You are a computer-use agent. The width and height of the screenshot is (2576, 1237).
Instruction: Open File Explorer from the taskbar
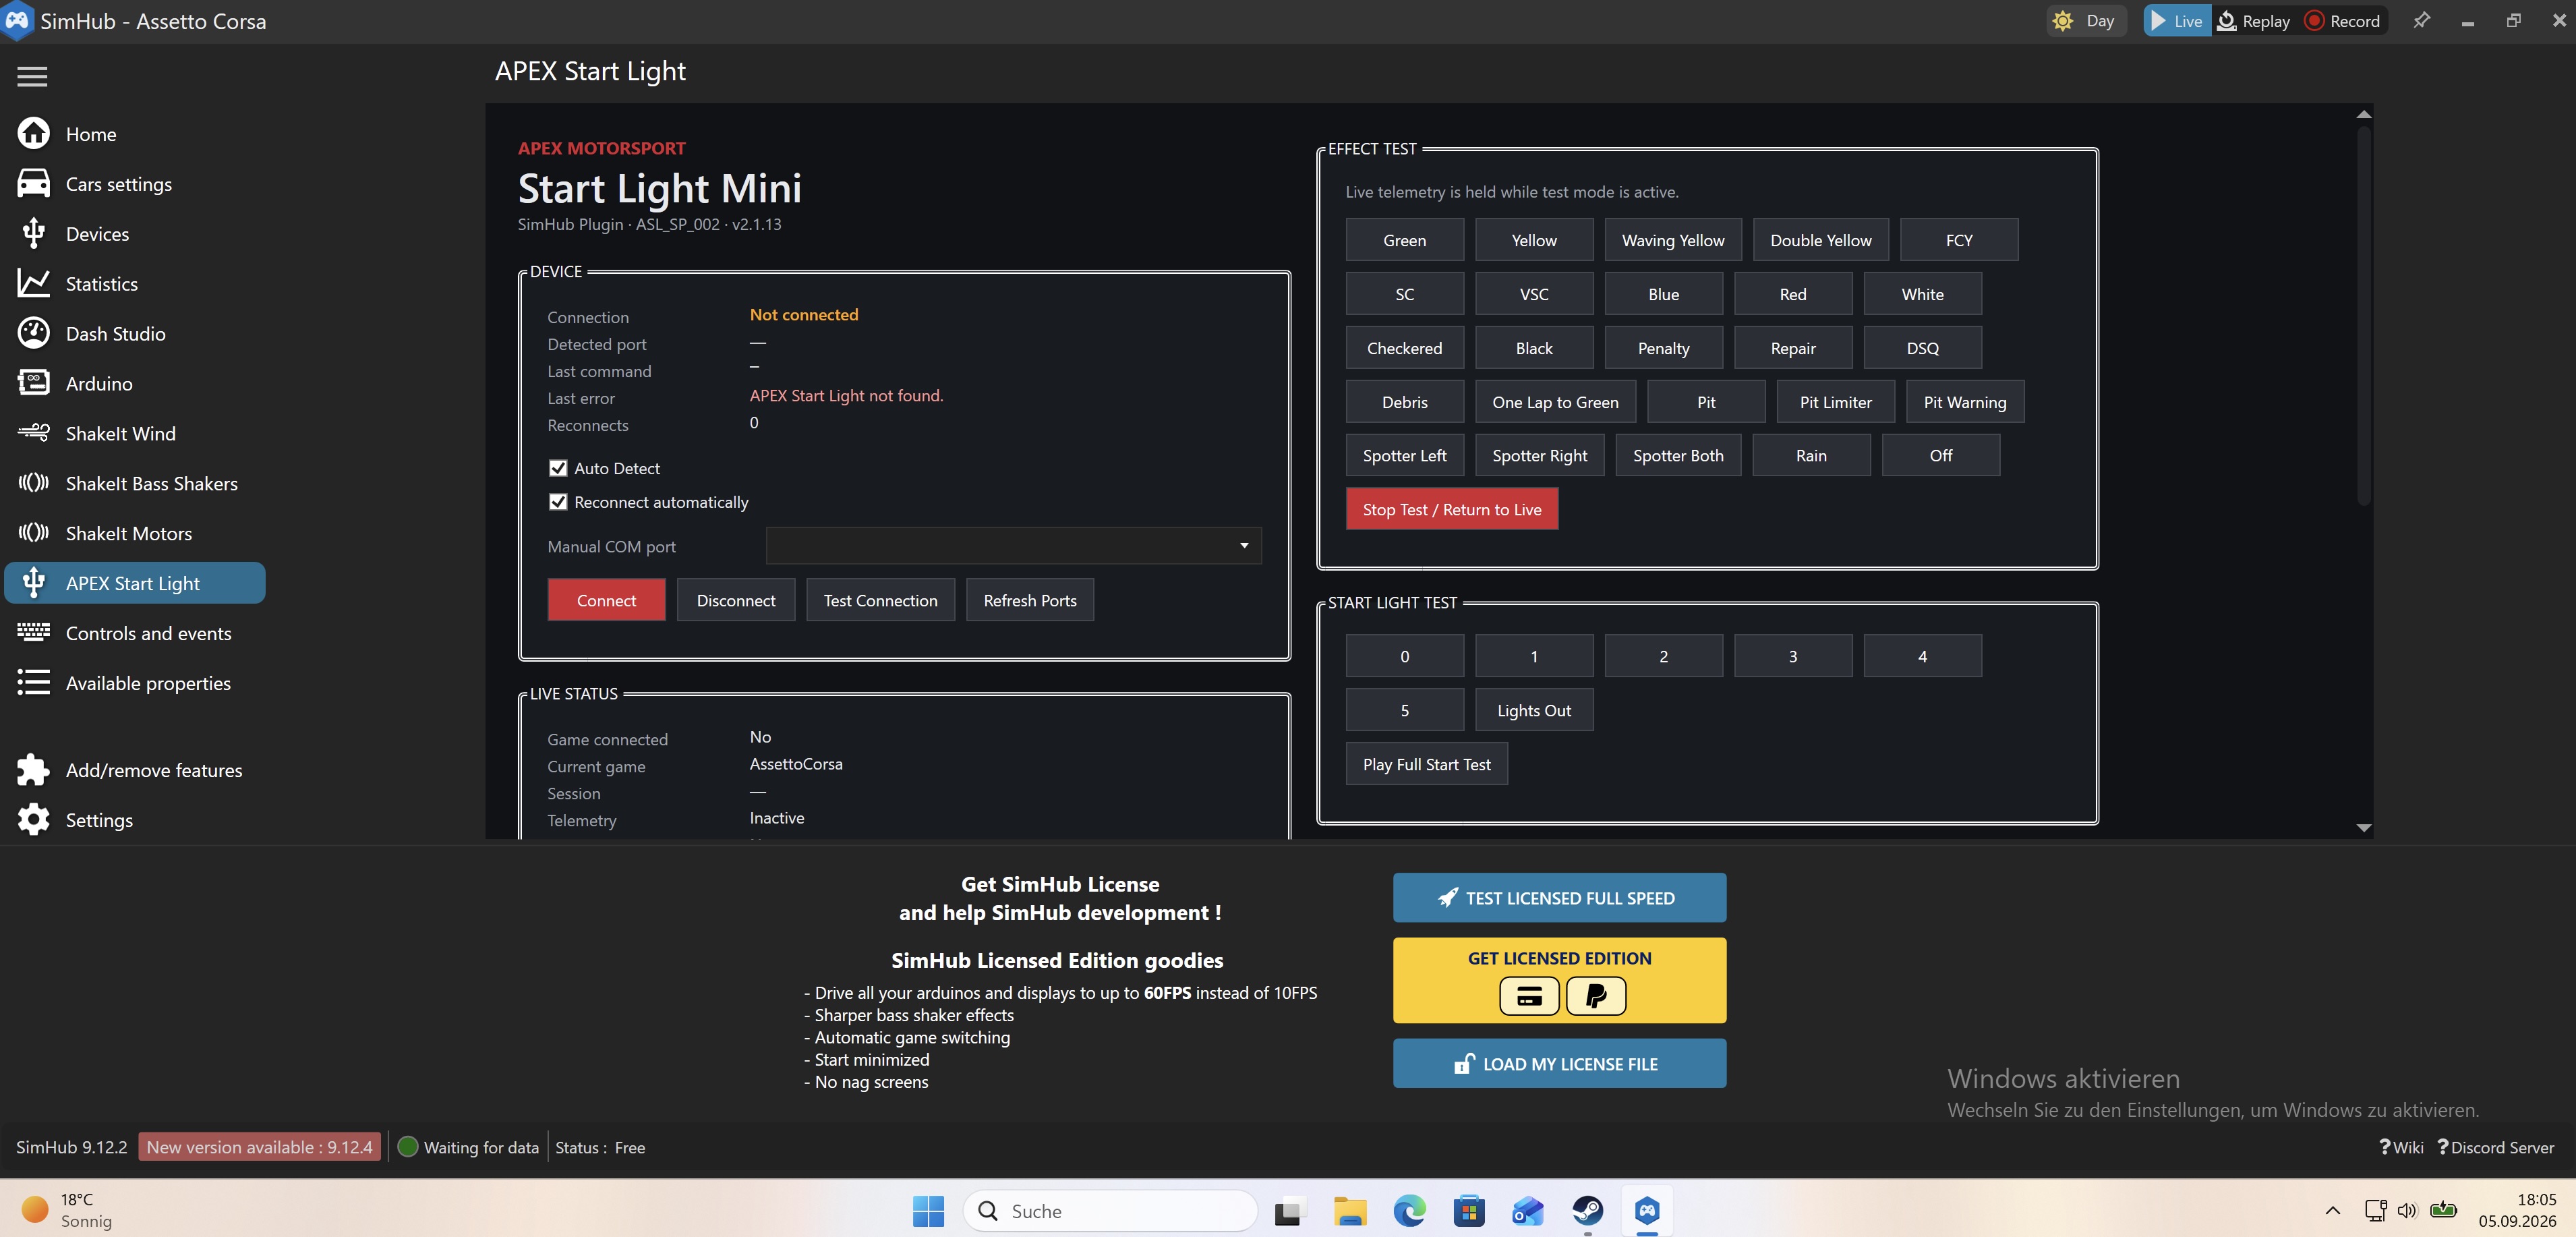[1349, 1211]
